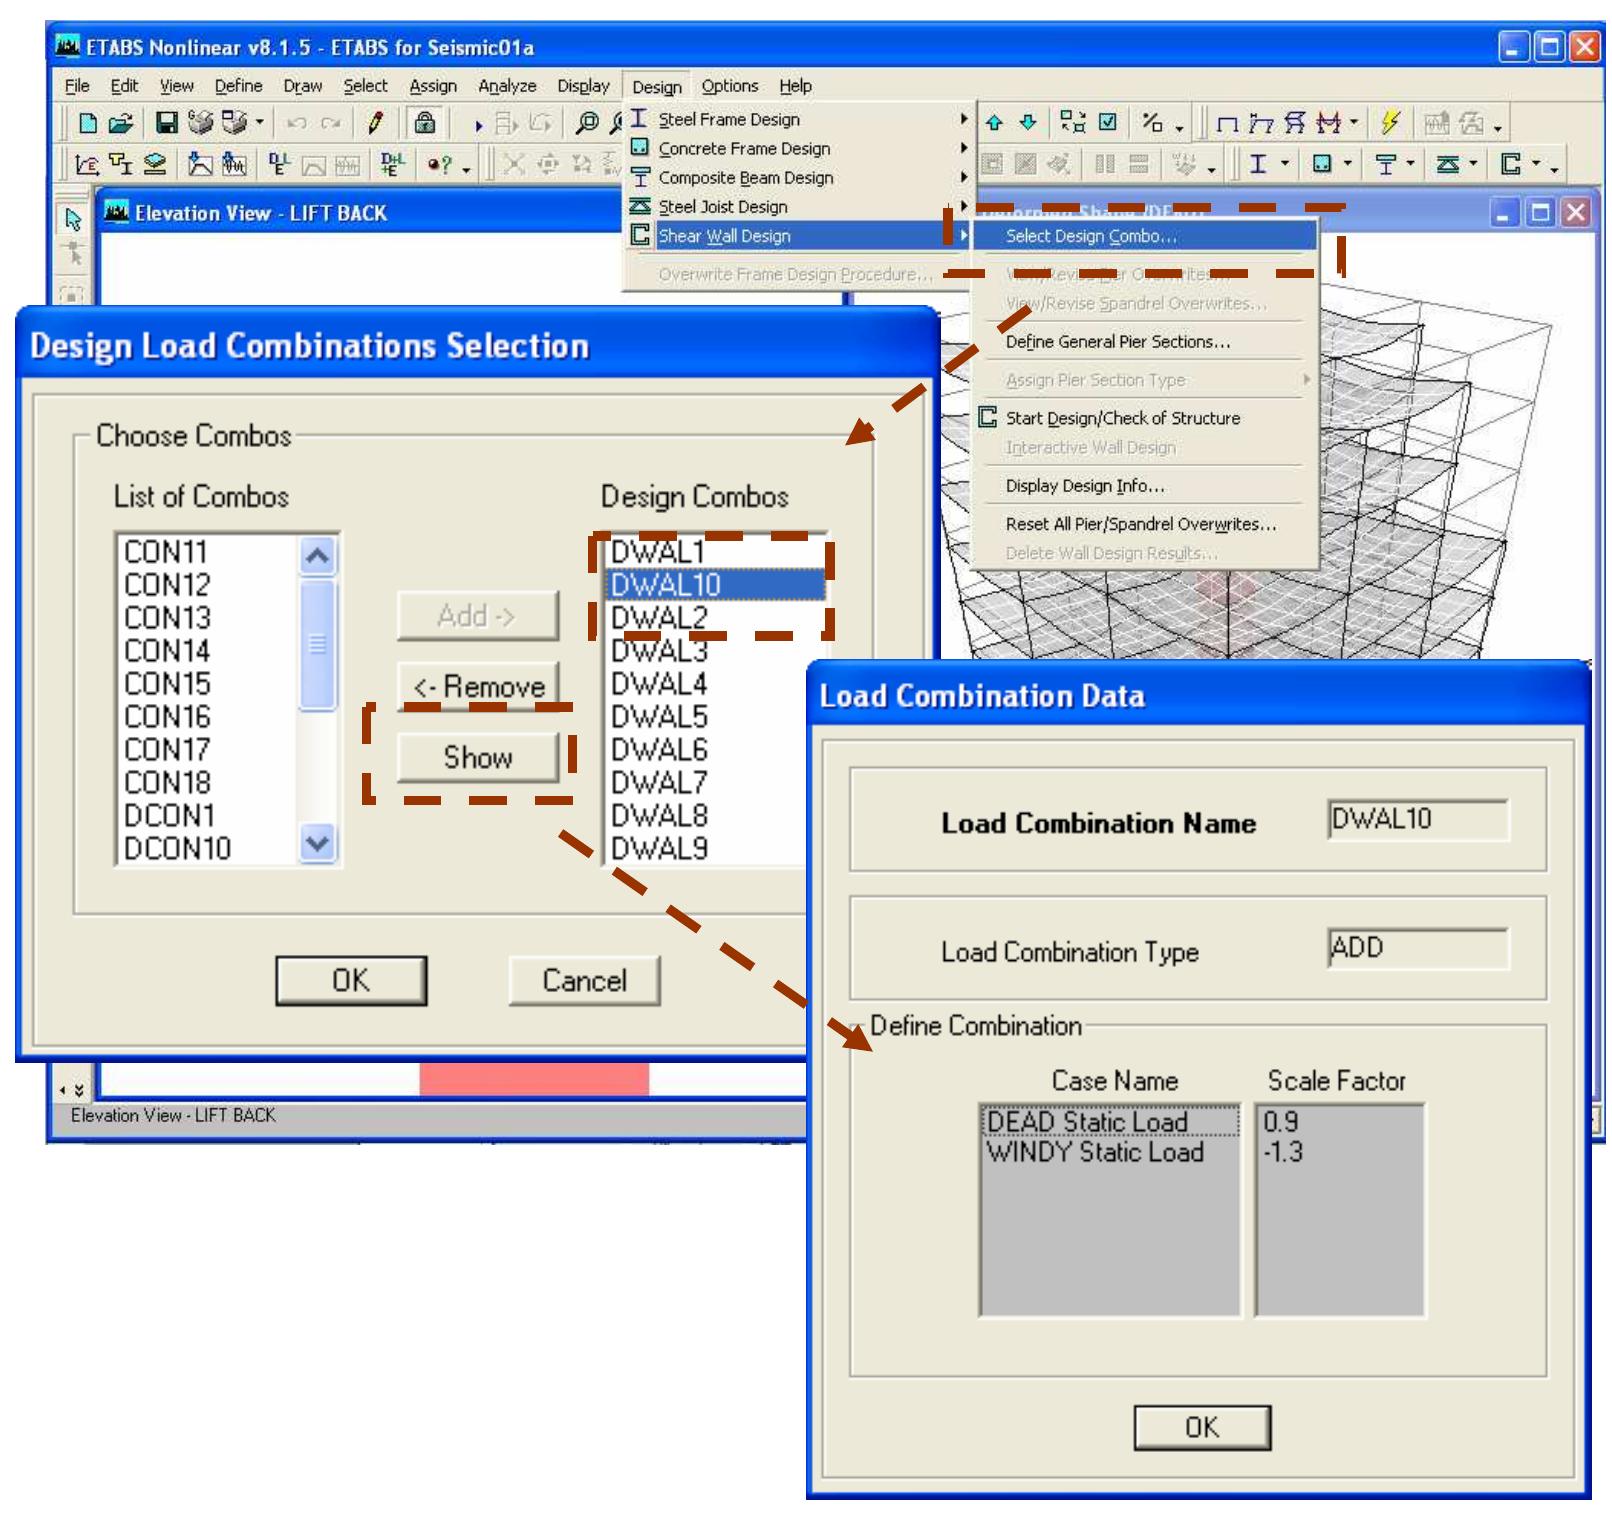1612x1513 pixels.
Task: Open the Analyze menu
Action: click(x=507, y=86)
